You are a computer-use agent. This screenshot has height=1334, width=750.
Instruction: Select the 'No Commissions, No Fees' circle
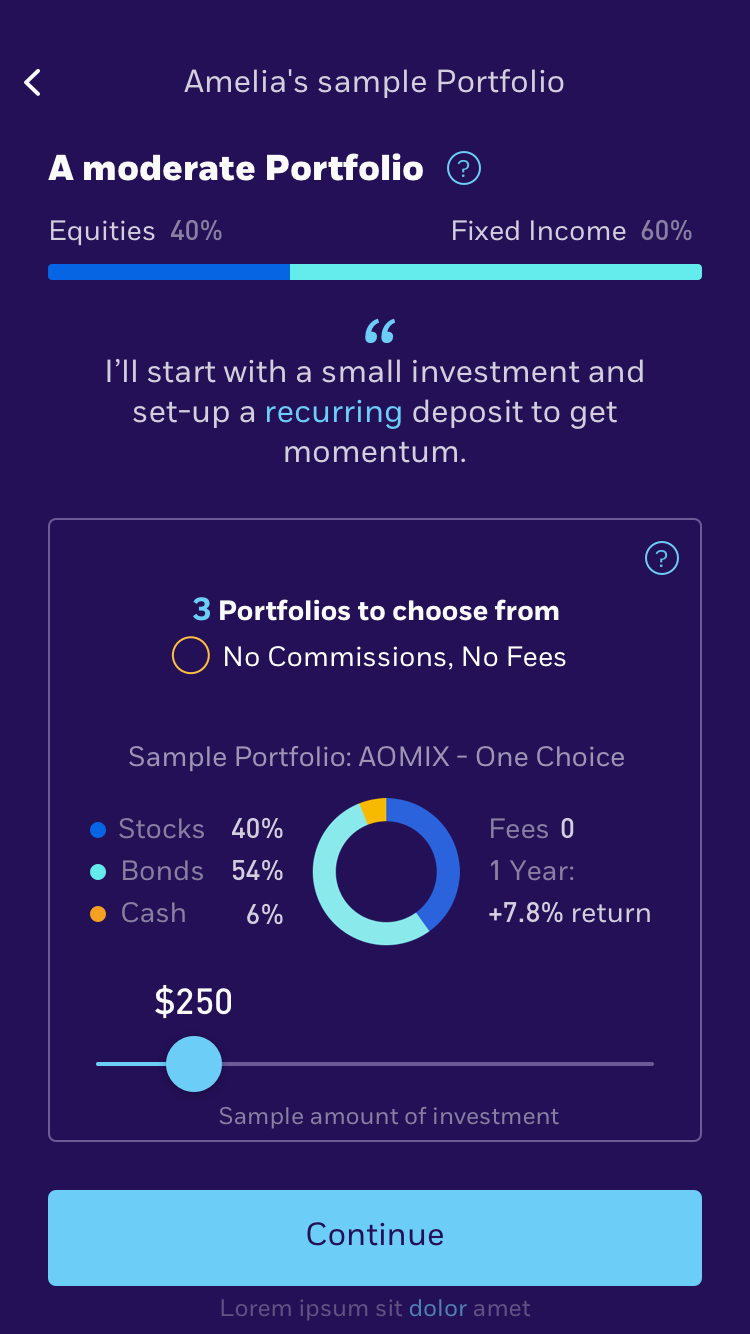[190, 655]
